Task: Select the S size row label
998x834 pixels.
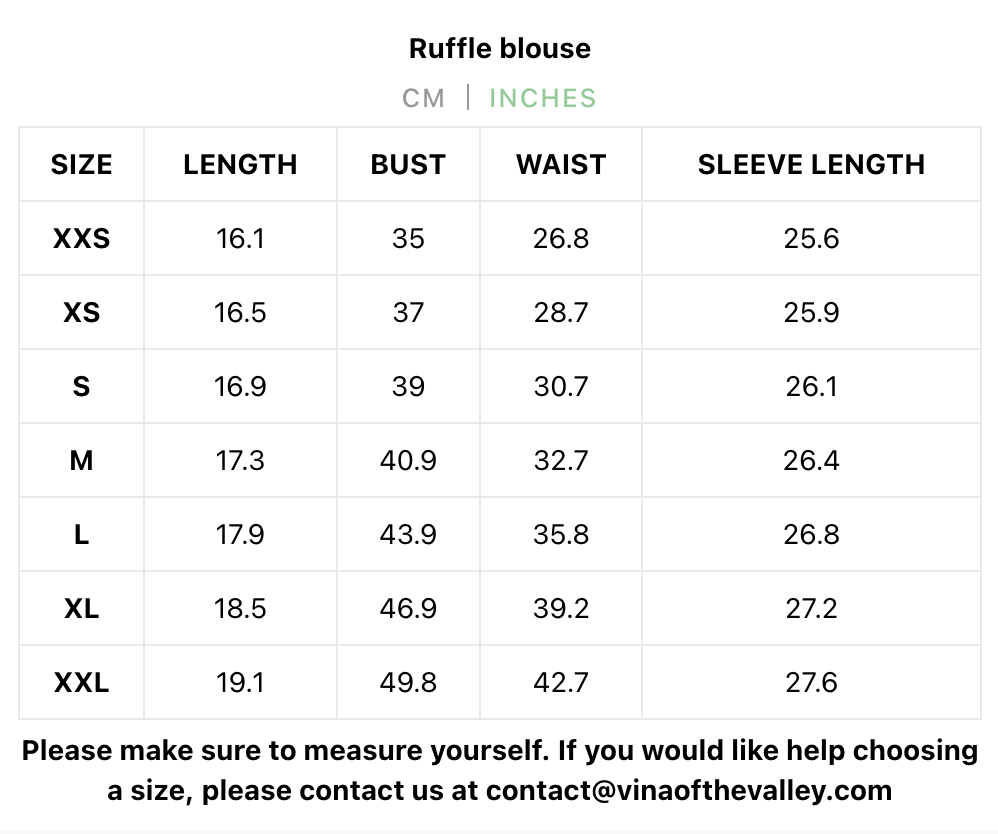Action: pos(81,386)
